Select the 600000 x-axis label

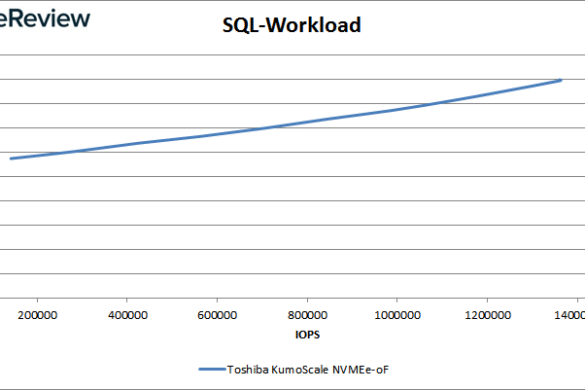(217, 315)
